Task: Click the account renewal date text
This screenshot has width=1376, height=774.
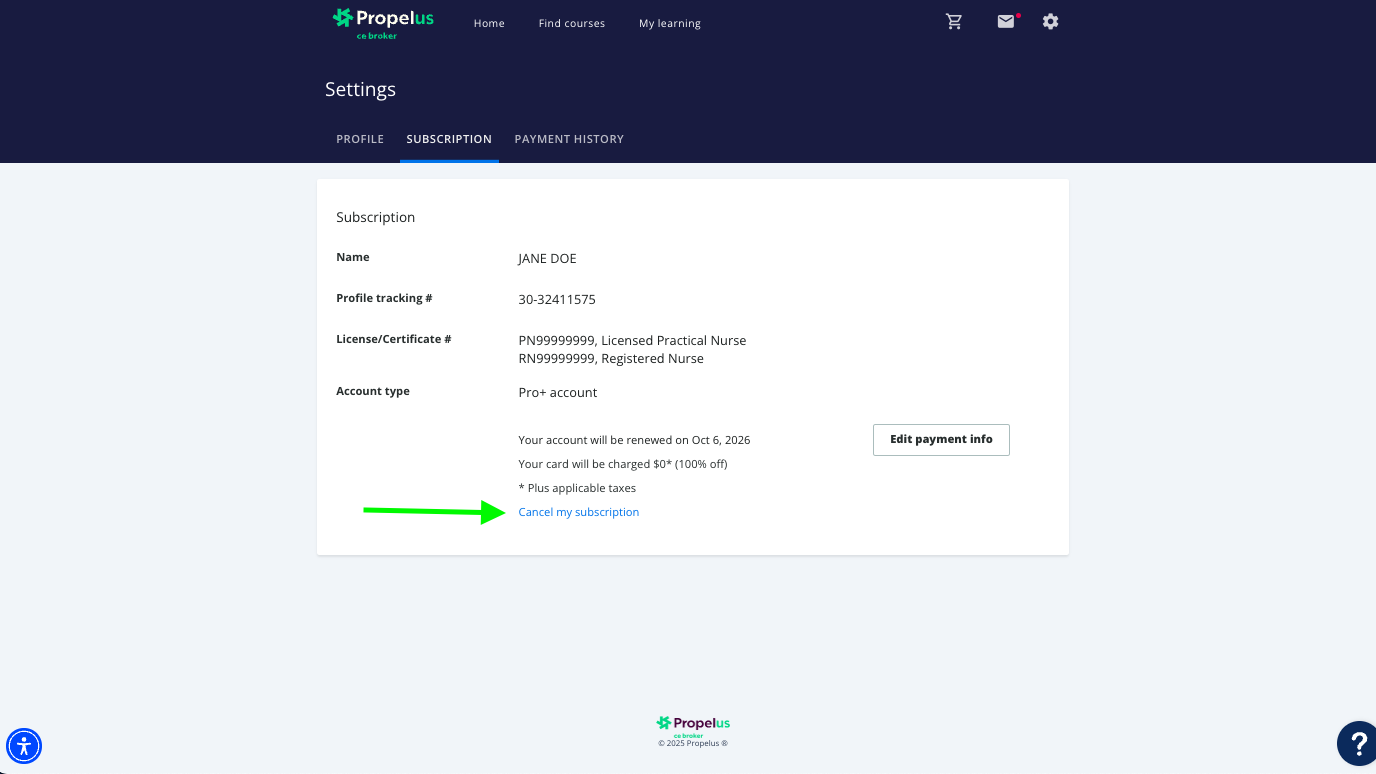Action: pyautogui.click(x=634, y=440)
